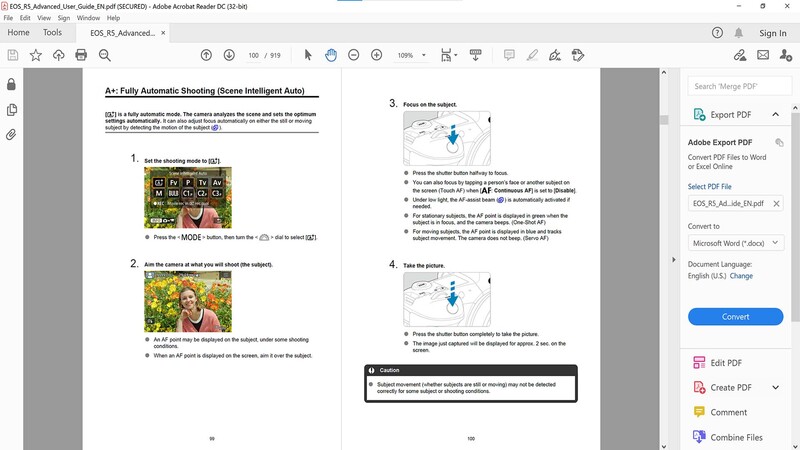800x450 pixels.
Task: Collapse the right tools pane arrow
Action: [673, 260]
